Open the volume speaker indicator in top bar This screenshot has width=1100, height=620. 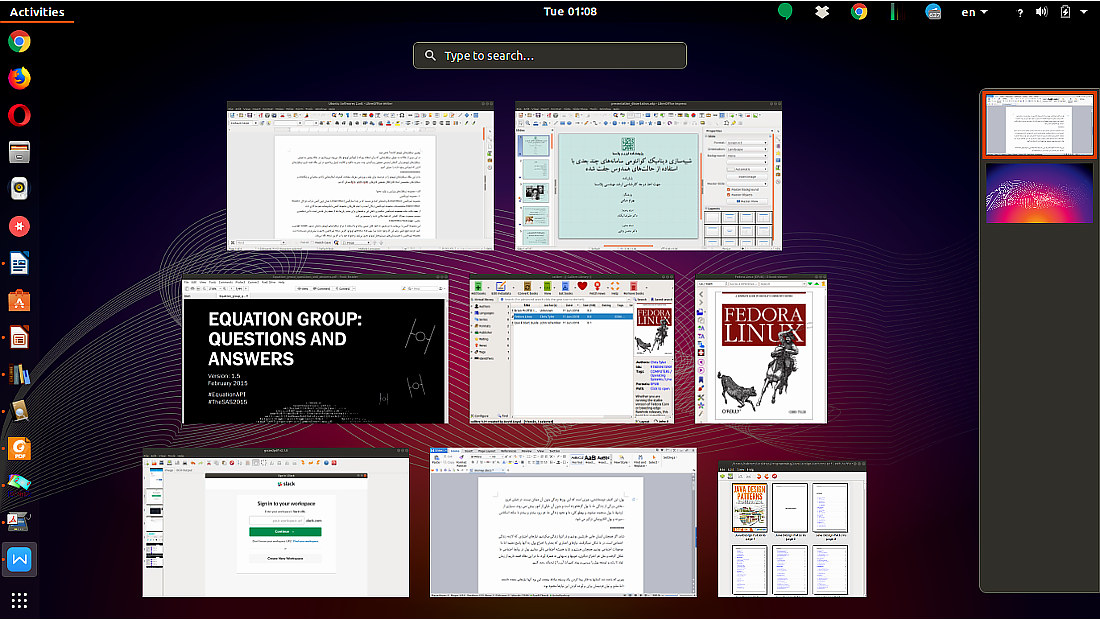coord(1042,12)
